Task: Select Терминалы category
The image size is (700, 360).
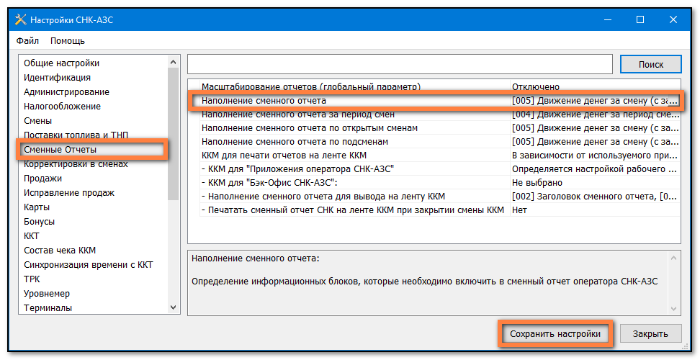Action: pos(48,308)
